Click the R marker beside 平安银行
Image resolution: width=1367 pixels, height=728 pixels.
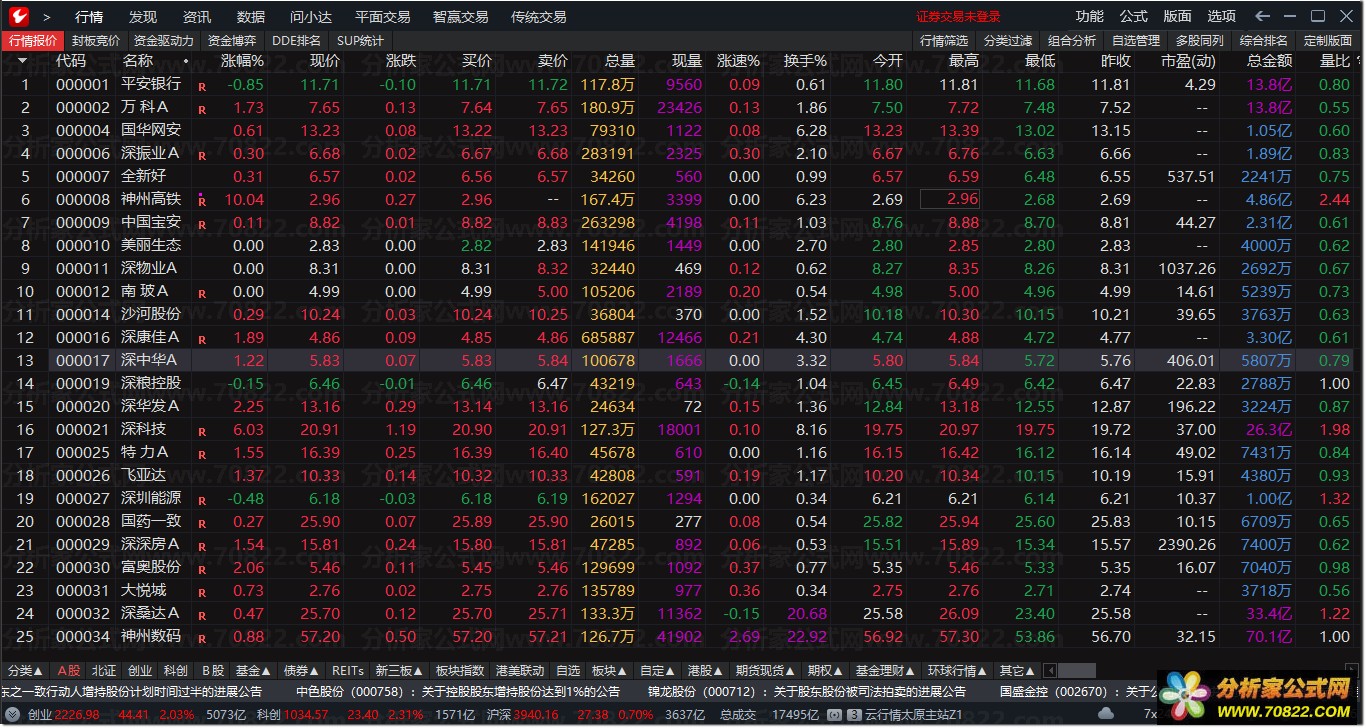pyautogui.click(x=203, y=86)
